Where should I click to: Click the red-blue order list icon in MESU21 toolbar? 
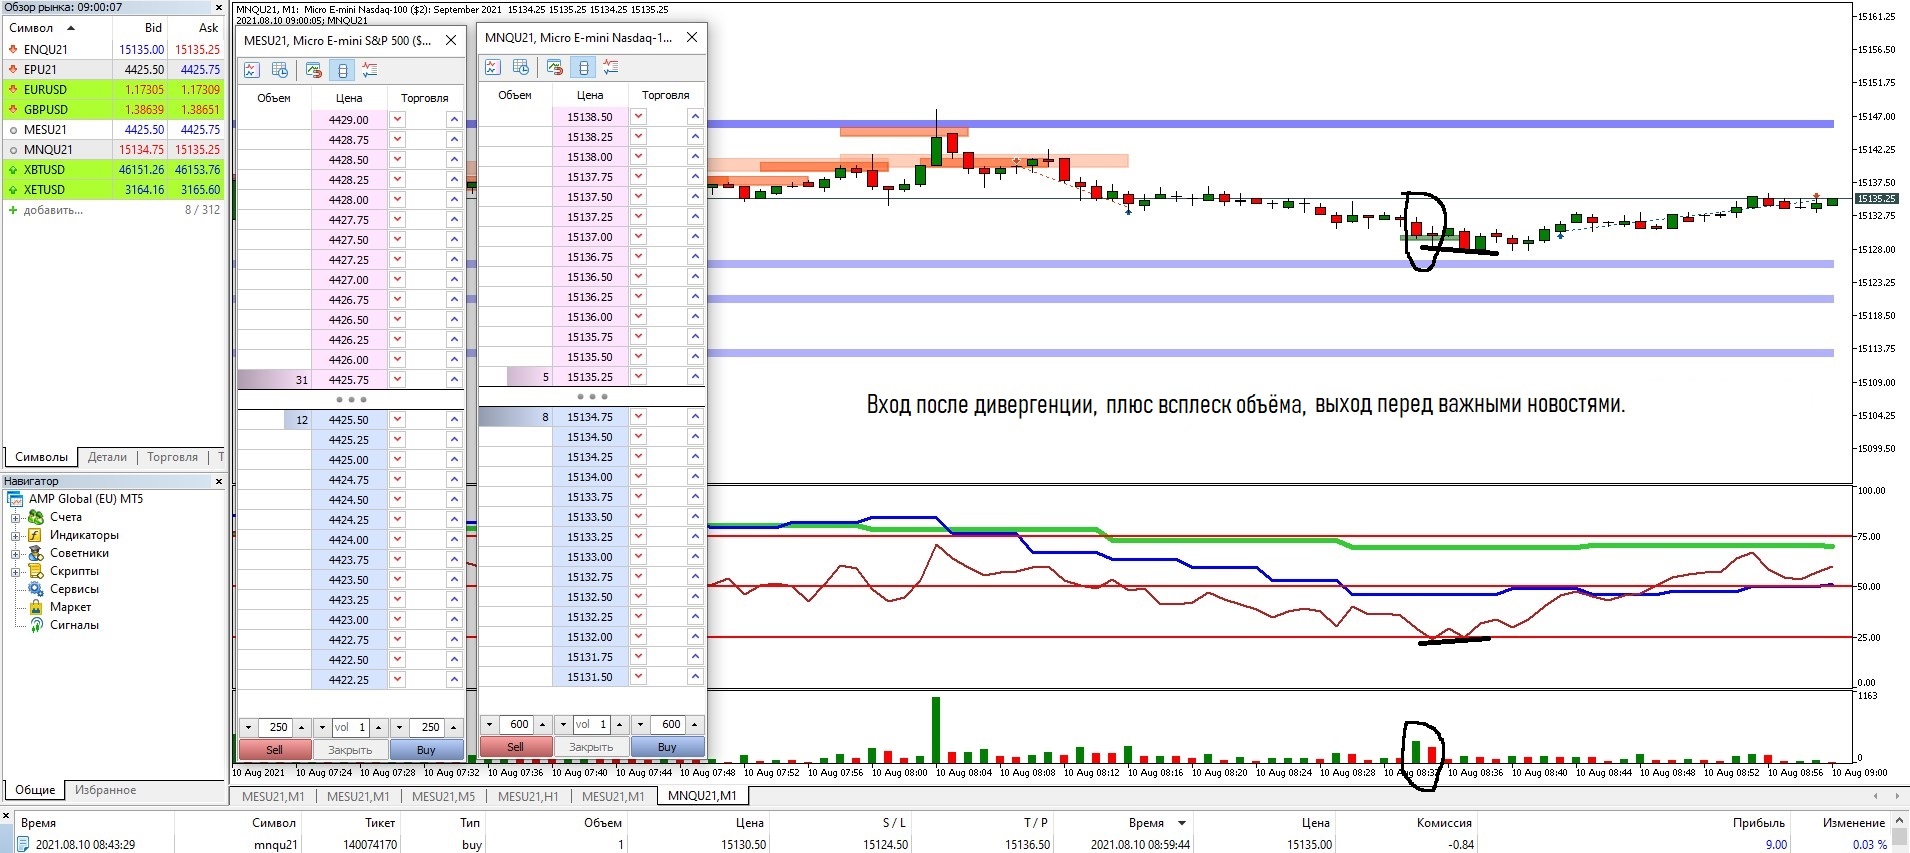pyautogui.click(x=370, y=70)
